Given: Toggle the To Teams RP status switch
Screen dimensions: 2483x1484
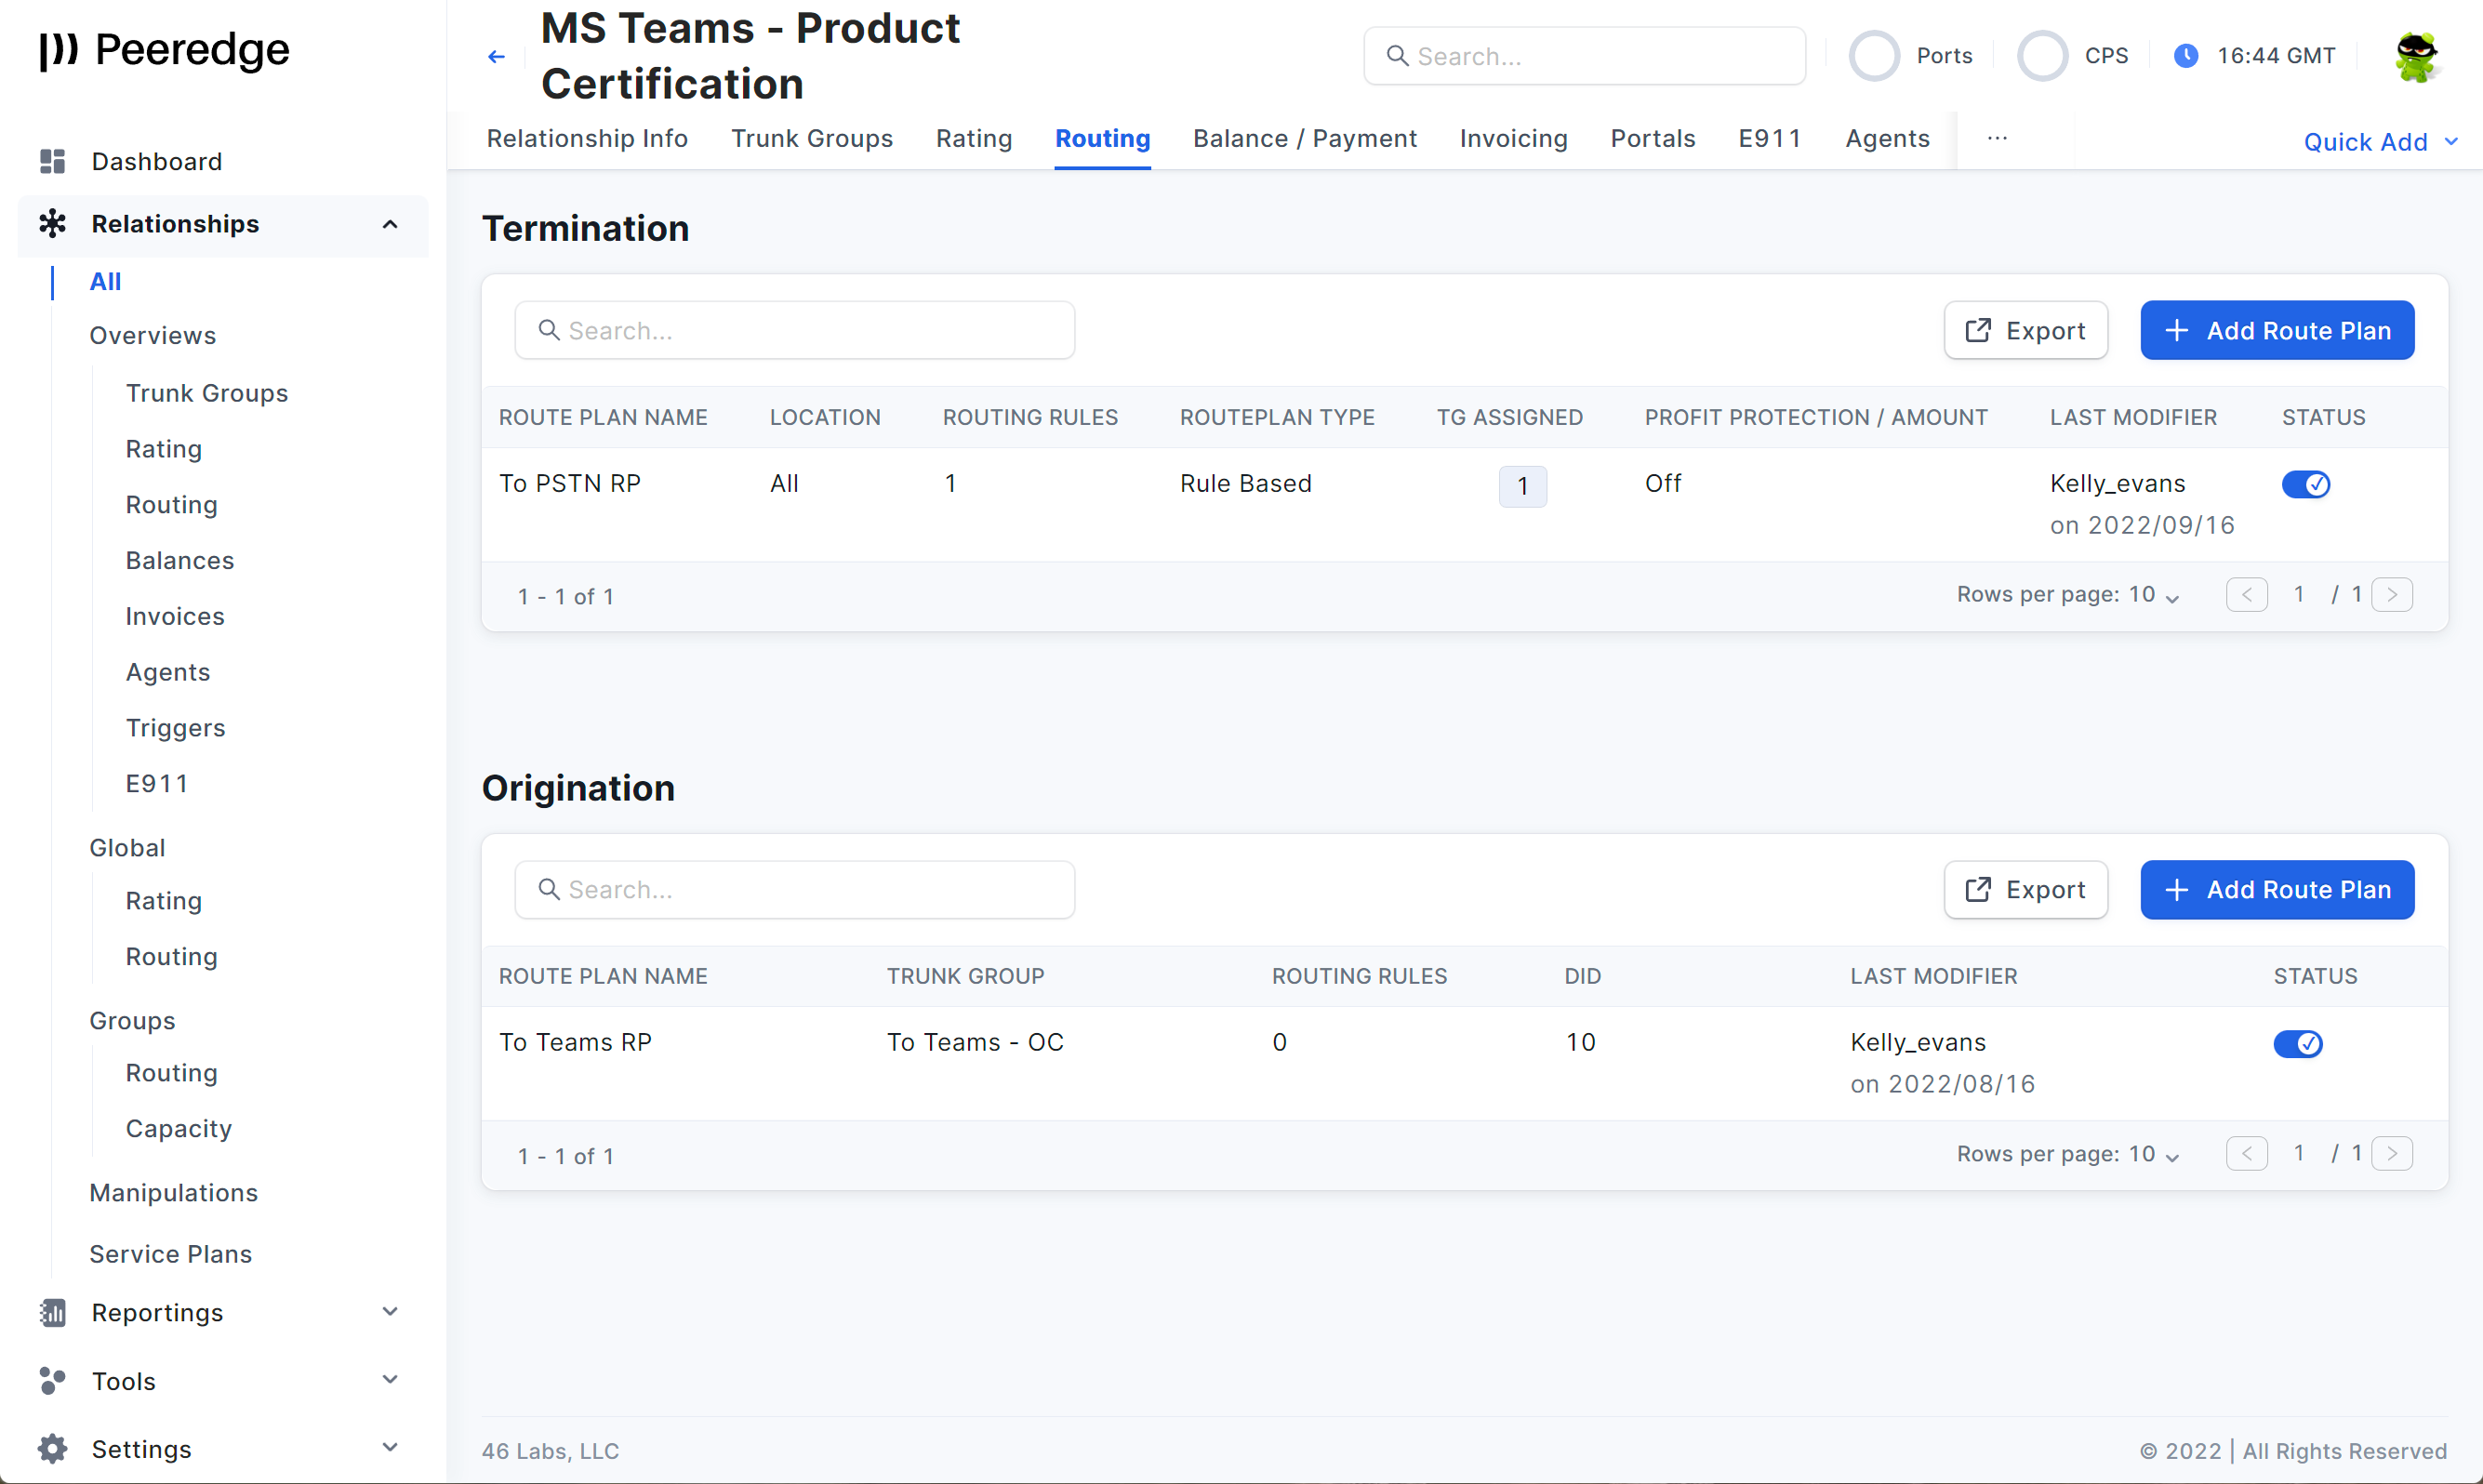Looking at the screenshot, I should tap(2297, 1043).
